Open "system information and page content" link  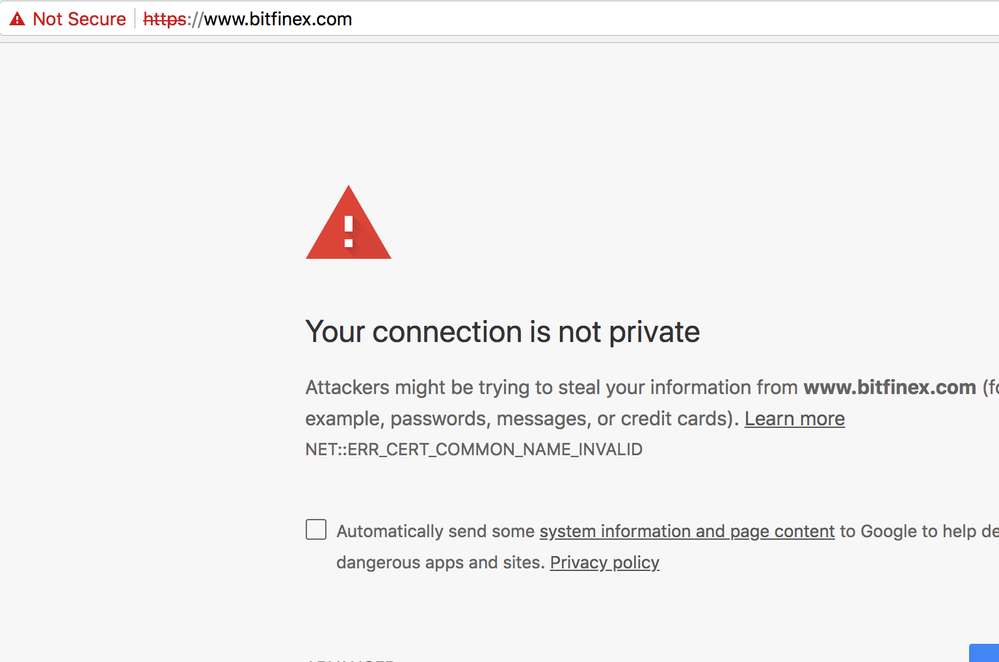pyautogui.click(x=686, y=531)
